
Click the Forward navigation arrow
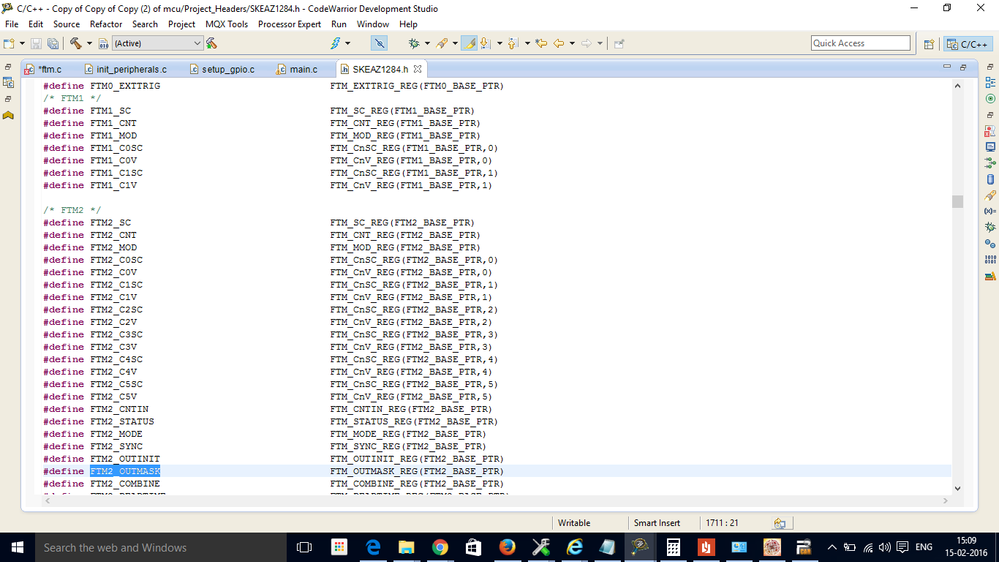[587, 43]
